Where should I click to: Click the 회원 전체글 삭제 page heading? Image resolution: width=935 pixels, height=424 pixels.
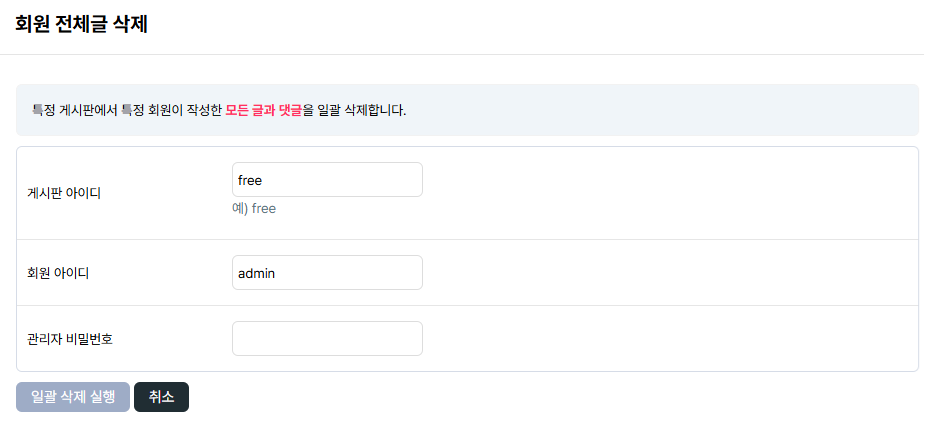tap(82, 25)
